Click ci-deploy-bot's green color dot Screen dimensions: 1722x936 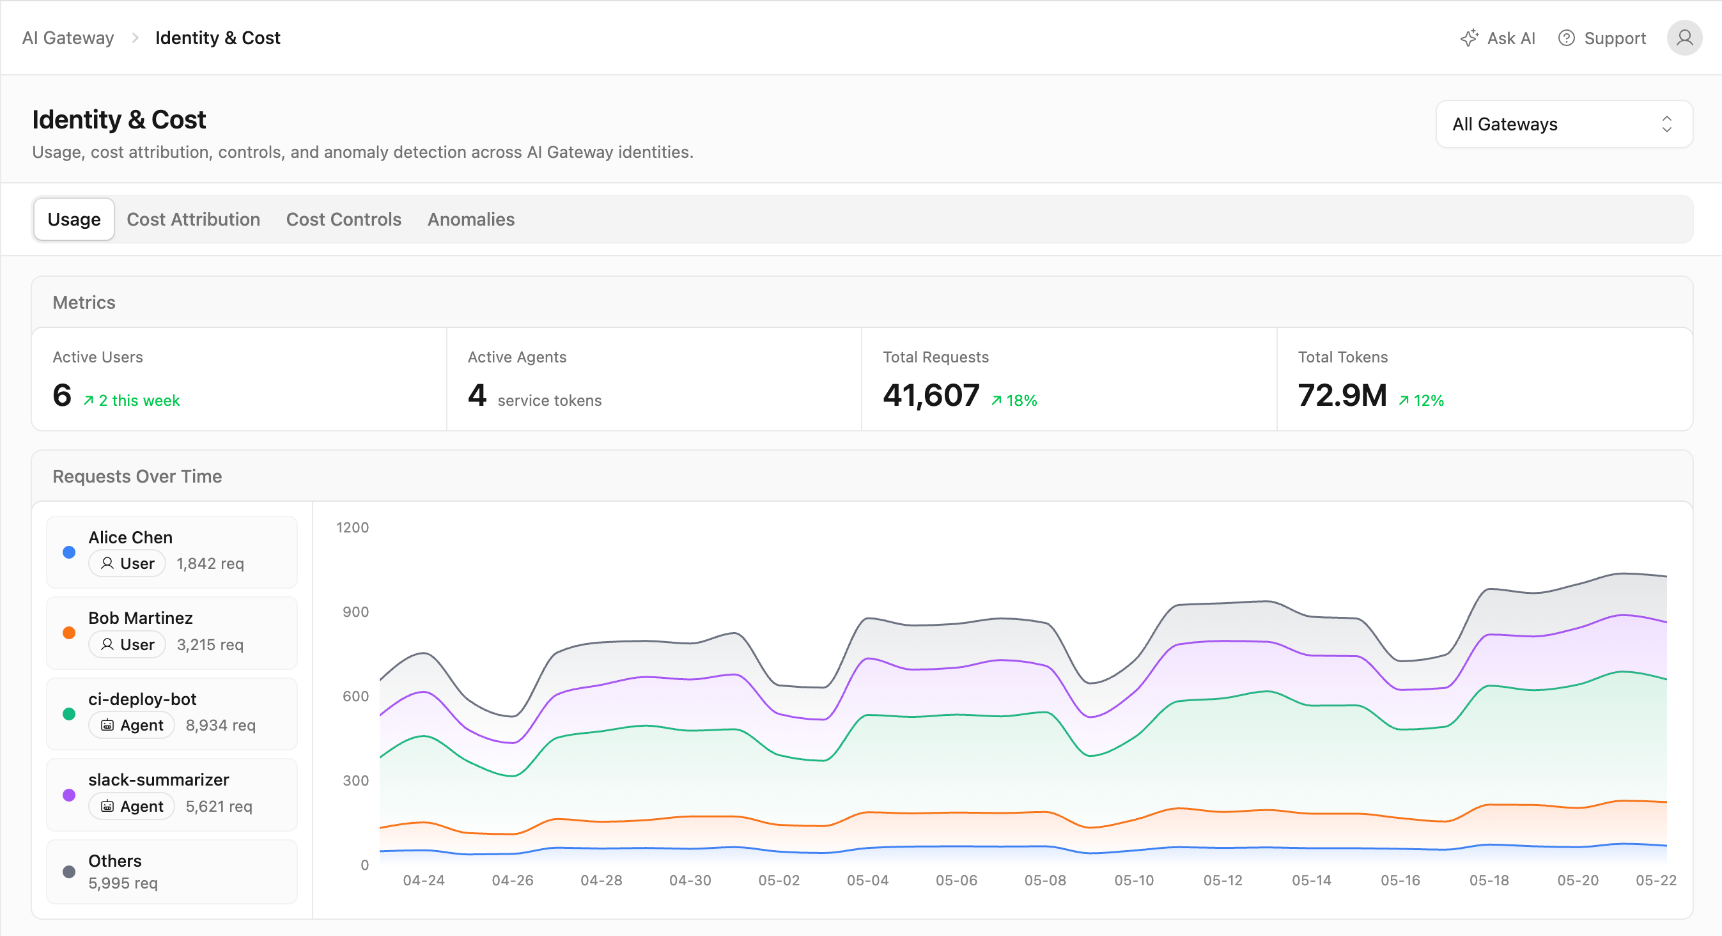(x=69, y=714)
